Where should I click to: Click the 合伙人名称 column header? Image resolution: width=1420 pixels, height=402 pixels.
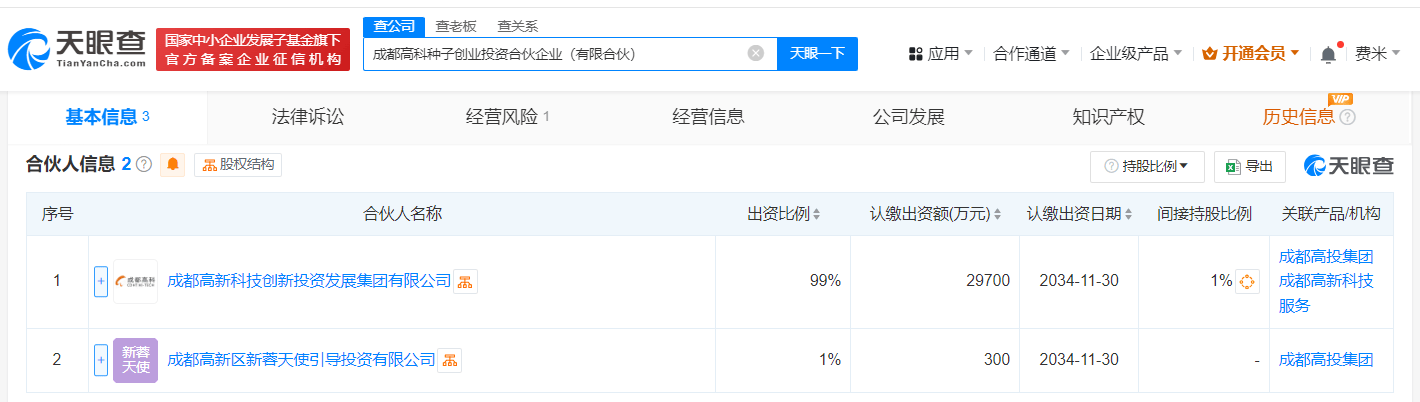click(x=402, y=214)
